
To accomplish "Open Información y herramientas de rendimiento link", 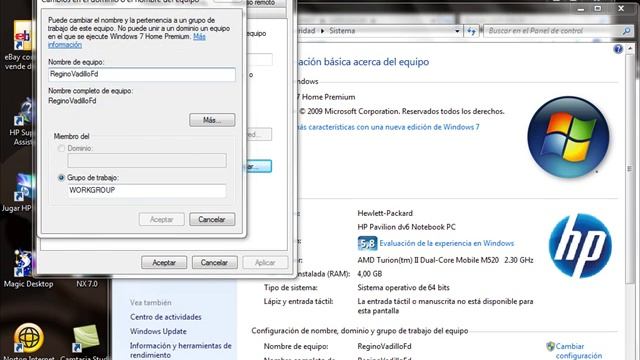I will pos(181,350).
